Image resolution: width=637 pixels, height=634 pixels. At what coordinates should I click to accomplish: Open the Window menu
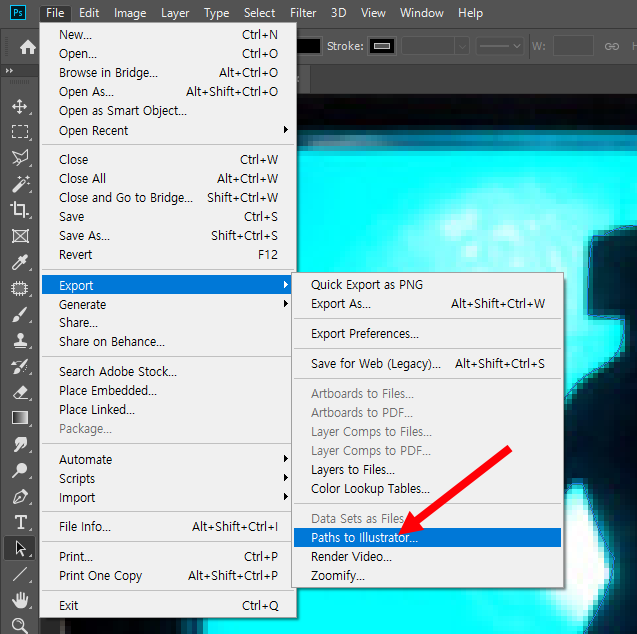[x=421, y=13]
